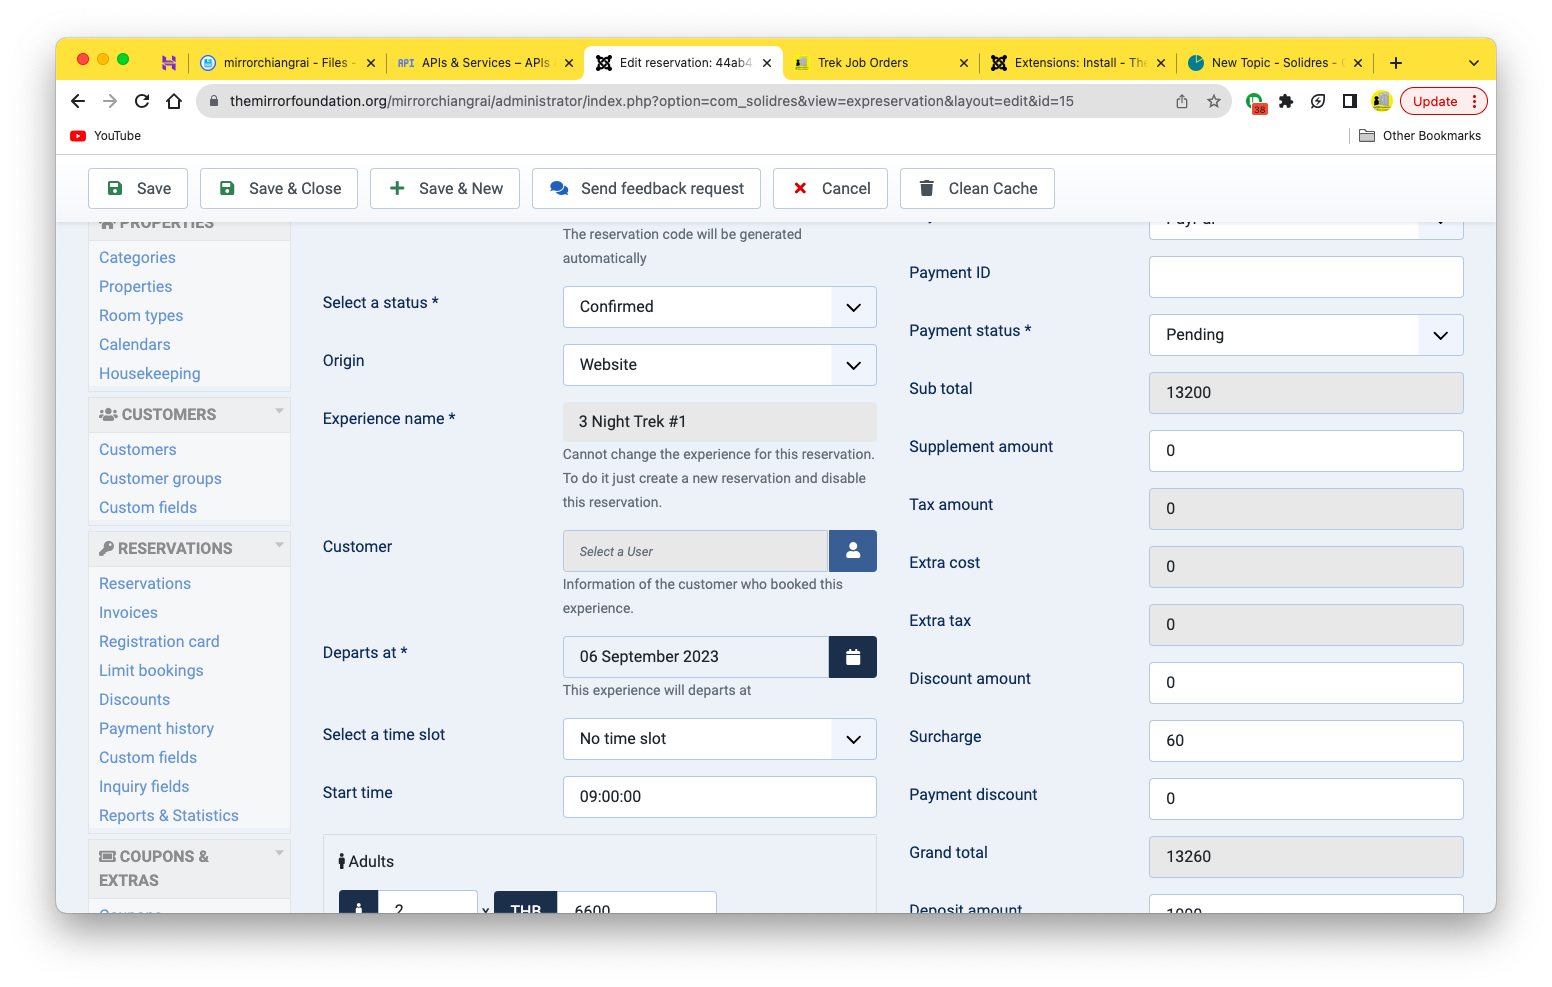Image resolution: width=1552 pixels, height=987 pixels.
Task: Open the Select a status dropdown
Action: pos(719,307)
